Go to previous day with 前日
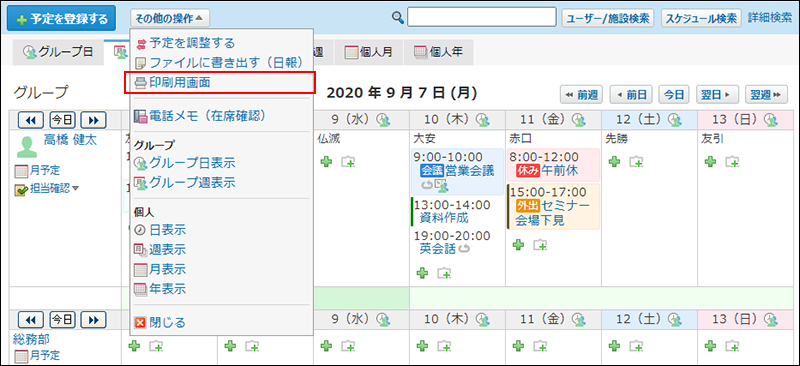 pos(631,94)
